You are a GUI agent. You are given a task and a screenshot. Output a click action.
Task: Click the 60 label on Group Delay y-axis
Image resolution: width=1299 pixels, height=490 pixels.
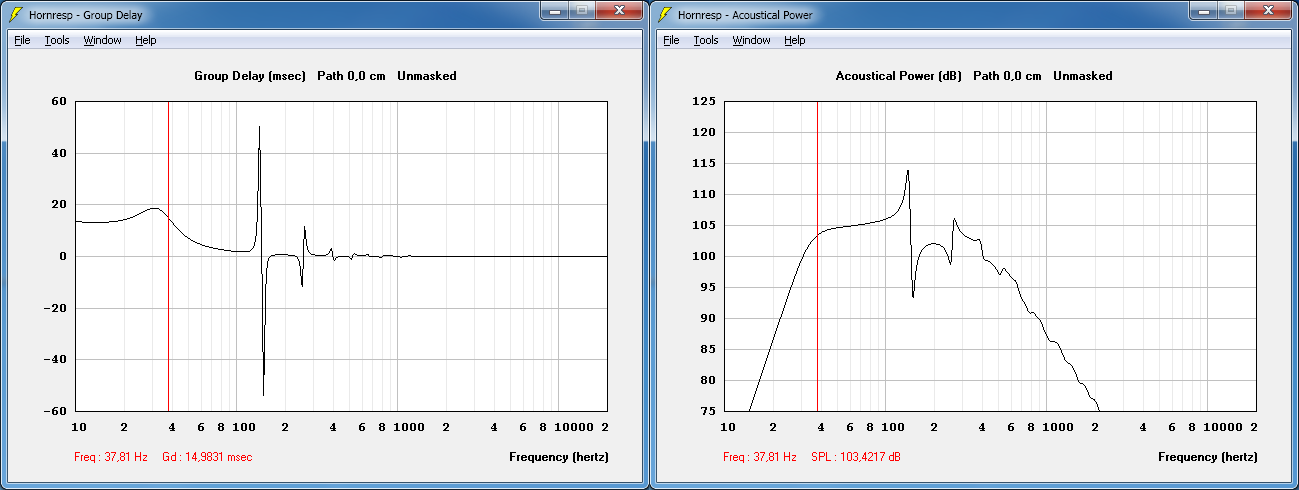(58, 102)
